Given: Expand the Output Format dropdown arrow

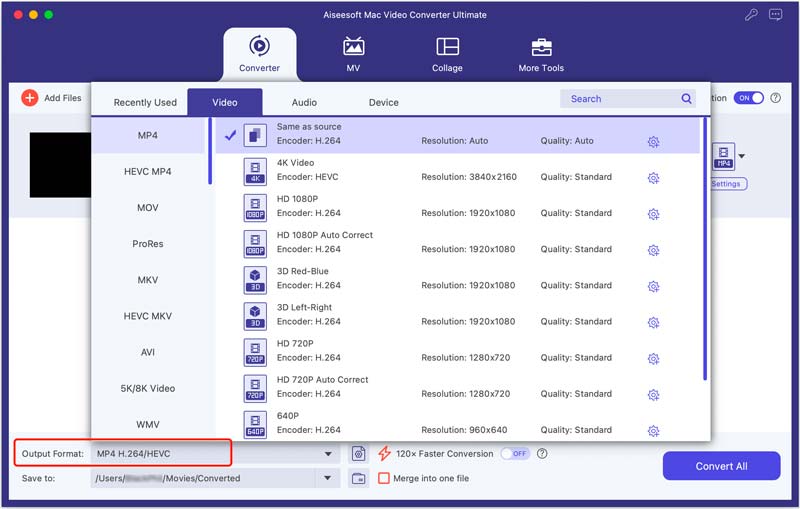Looking at the screenshot, I should pos(328,454).
